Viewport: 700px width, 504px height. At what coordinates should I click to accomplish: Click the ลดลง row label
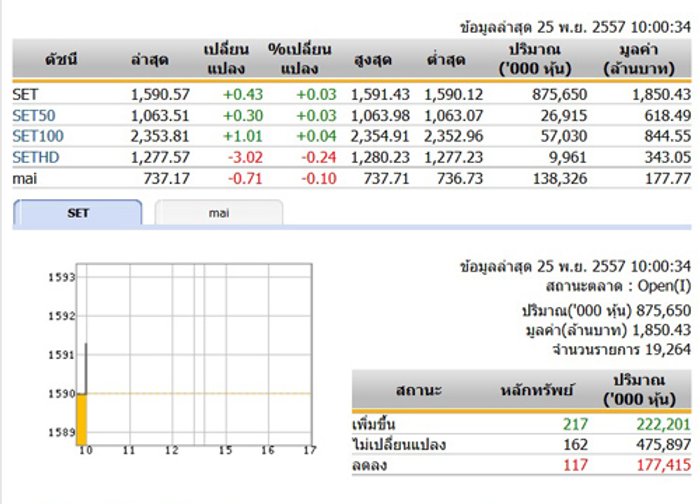coord(369,465)
